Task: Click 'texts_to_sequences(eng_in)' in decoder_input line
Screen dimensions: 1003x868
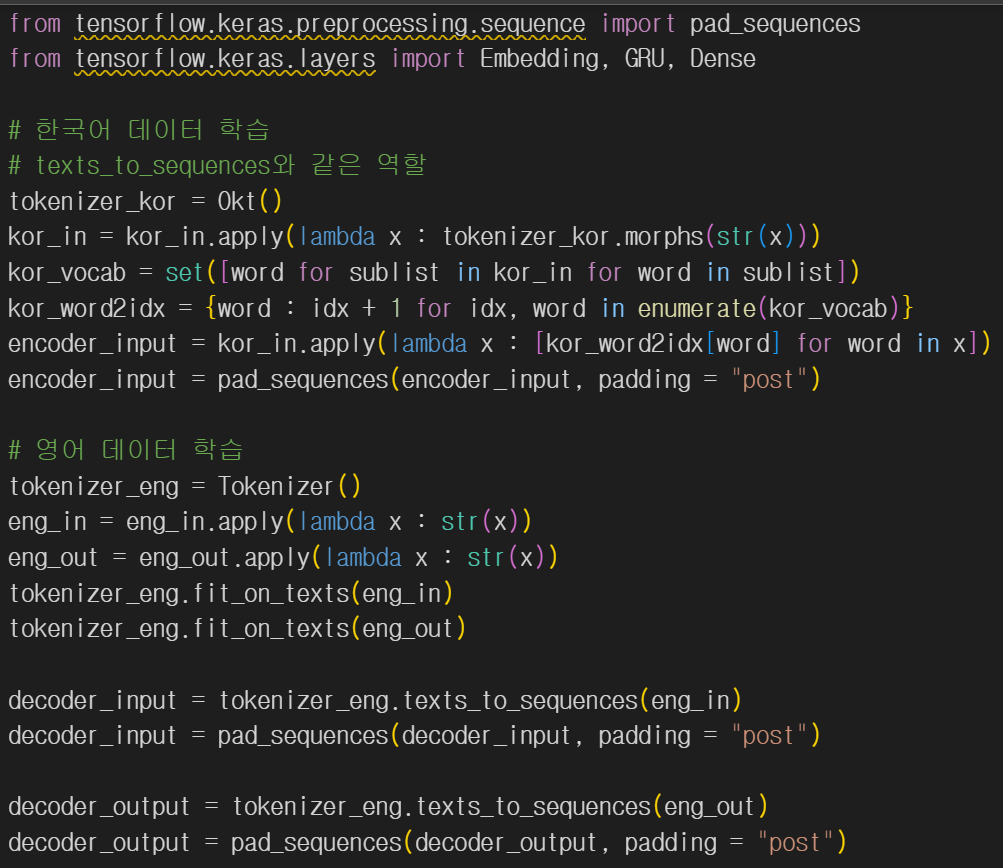Action: 573,700
